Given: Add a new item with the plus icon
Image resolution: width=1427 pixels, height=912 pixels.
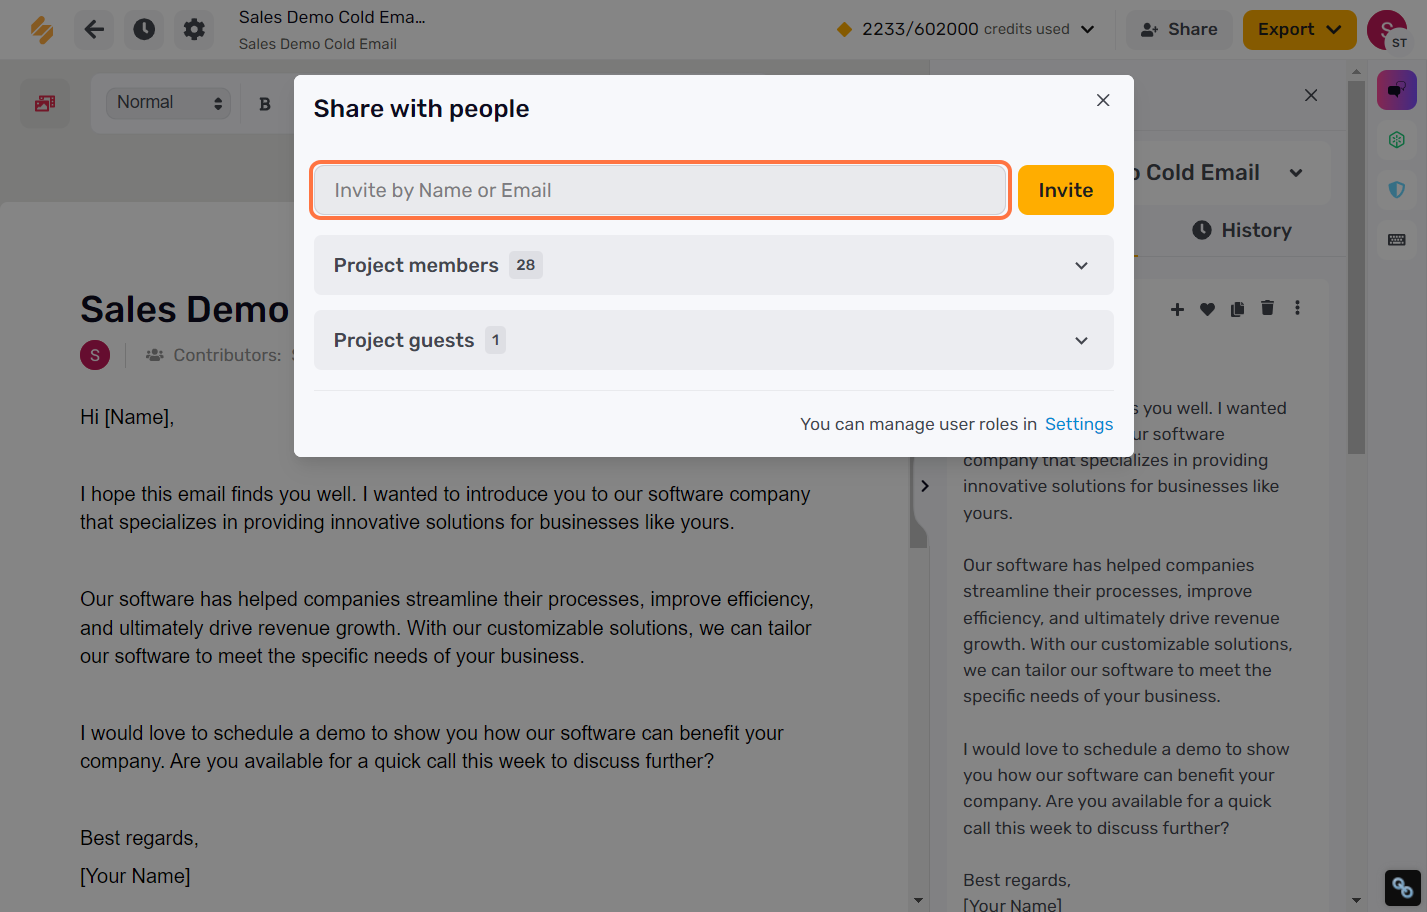Looking at the screenshot, I should tap(1177, 309).
